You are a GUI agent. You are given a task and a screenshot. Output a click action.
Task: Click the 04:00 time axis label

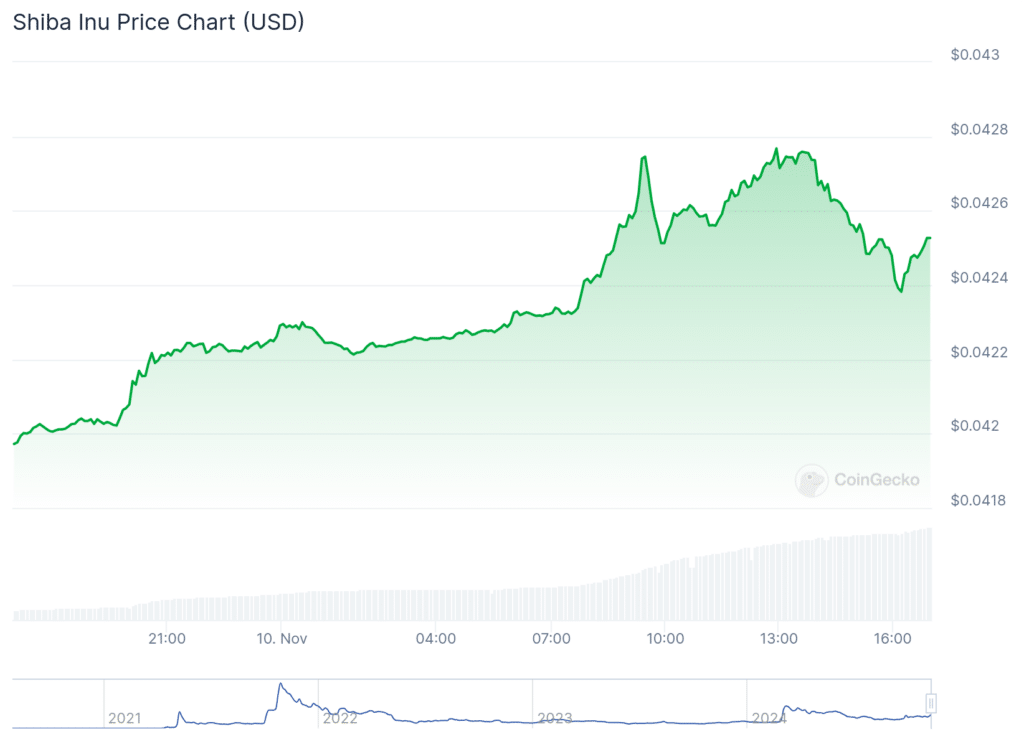click(436, 638)
